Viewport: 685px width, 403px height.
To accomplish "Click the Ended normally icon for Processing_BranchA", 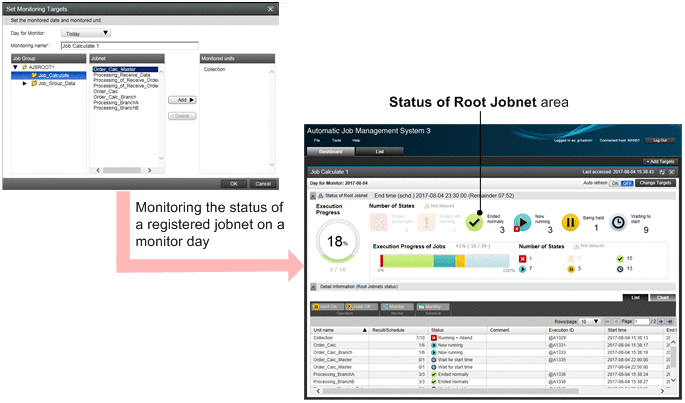I will click(434, 375).
